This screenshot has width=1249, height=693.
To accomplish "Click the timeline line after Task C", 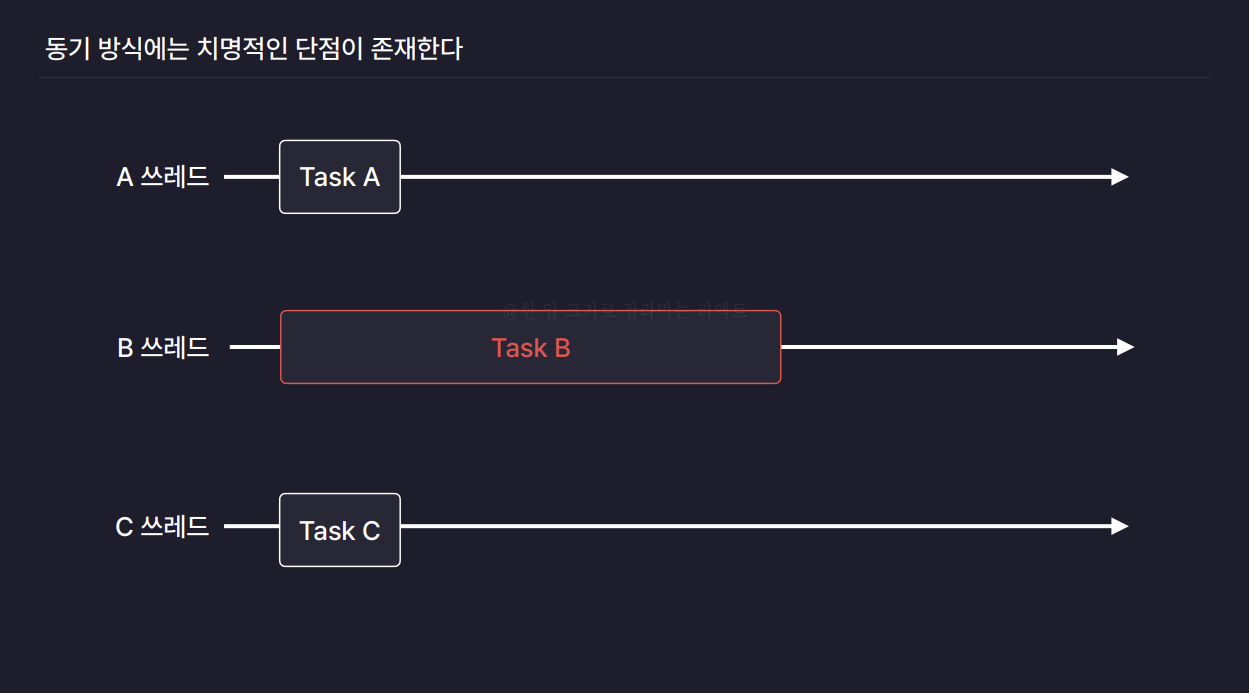I will pos(756,526).
